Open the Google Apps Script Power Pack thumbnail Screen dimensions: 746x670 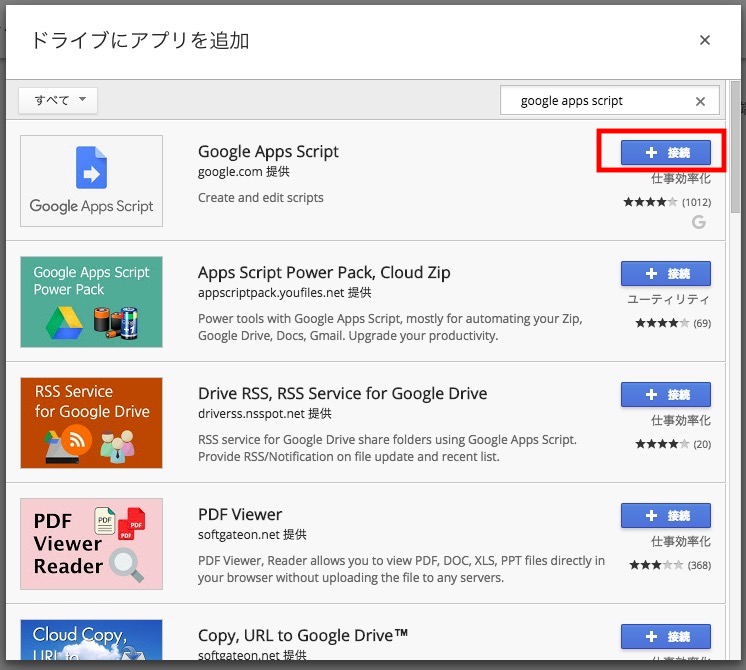[x=91, y=302]
